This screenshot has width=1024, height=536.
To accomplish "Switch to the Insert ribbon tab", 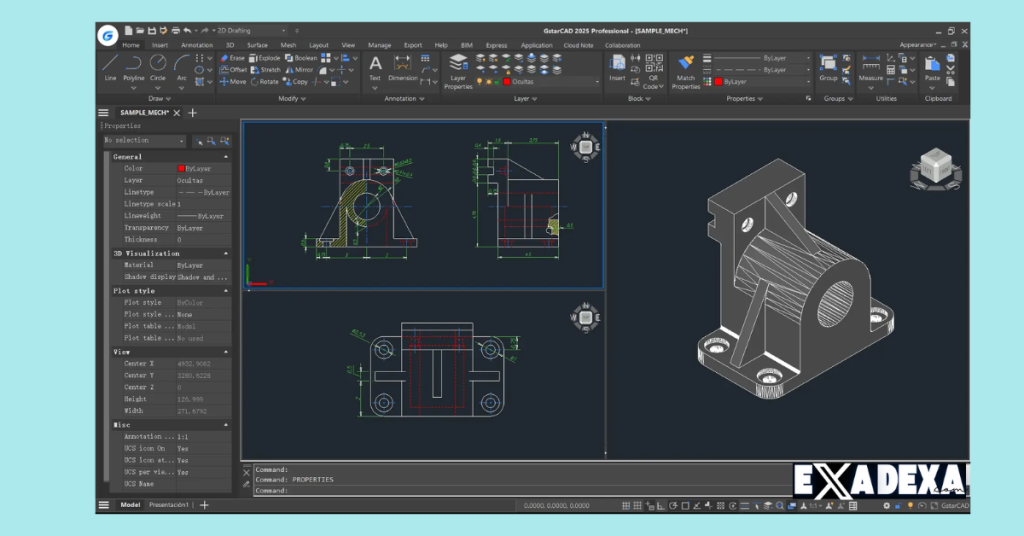I will [160, 45].
